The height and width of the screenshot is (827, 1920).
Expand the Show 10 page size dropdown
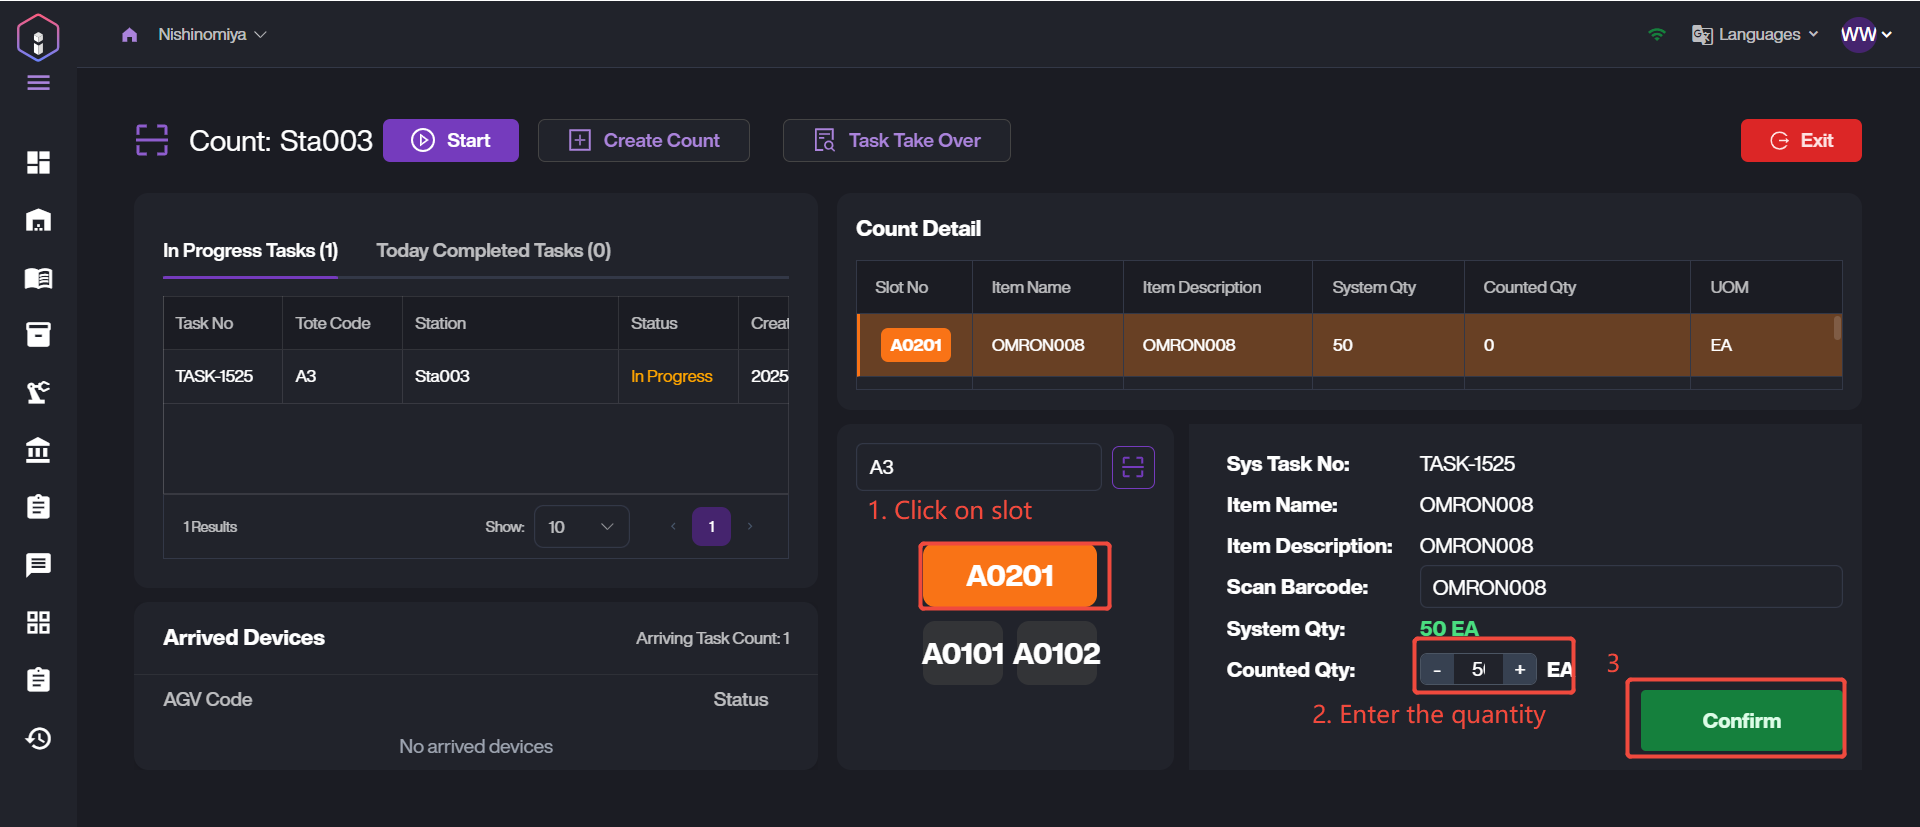pyautogui.click(x=581, y=527)
